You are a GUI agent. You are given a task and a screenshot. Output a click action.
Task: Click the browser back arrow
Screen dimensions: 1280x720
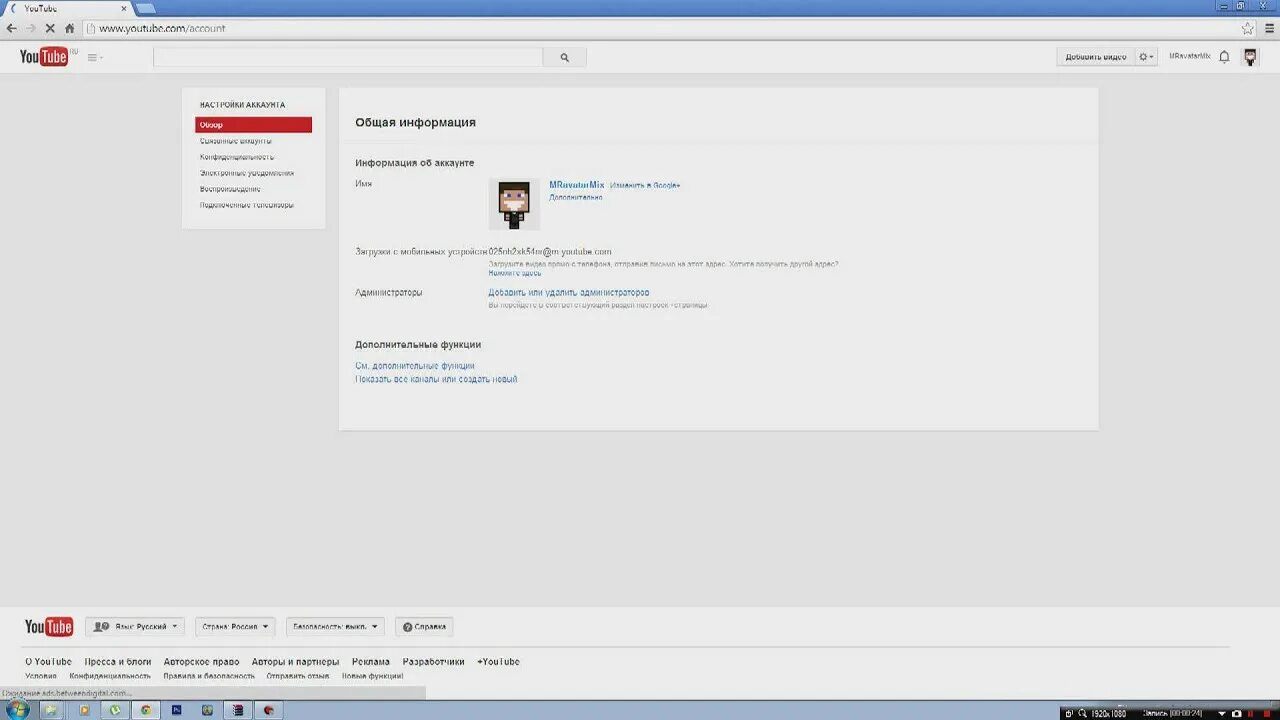[x=12, y=28]
